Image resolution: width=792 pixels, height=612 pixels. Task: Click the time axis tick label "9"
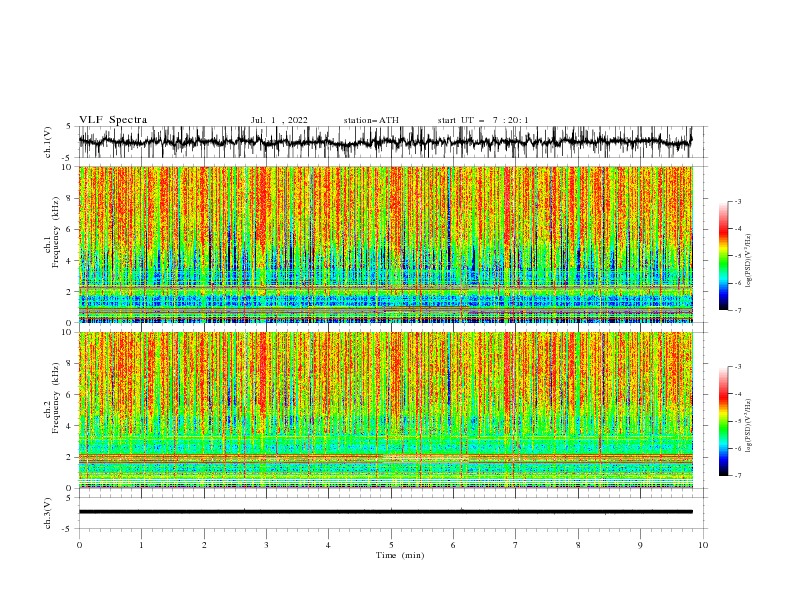pyautogui.click(x=640, y=545)
